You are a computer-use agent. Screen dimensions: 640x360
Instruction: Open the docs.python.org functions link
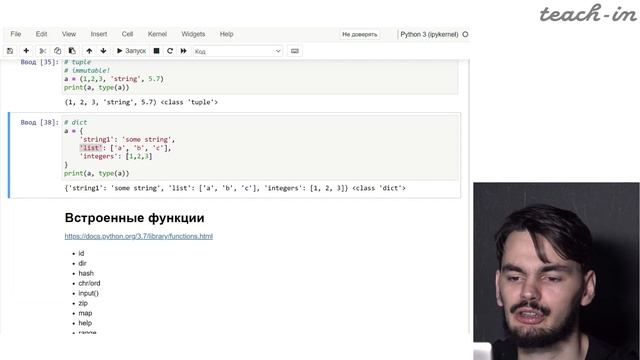coord(139,236)
